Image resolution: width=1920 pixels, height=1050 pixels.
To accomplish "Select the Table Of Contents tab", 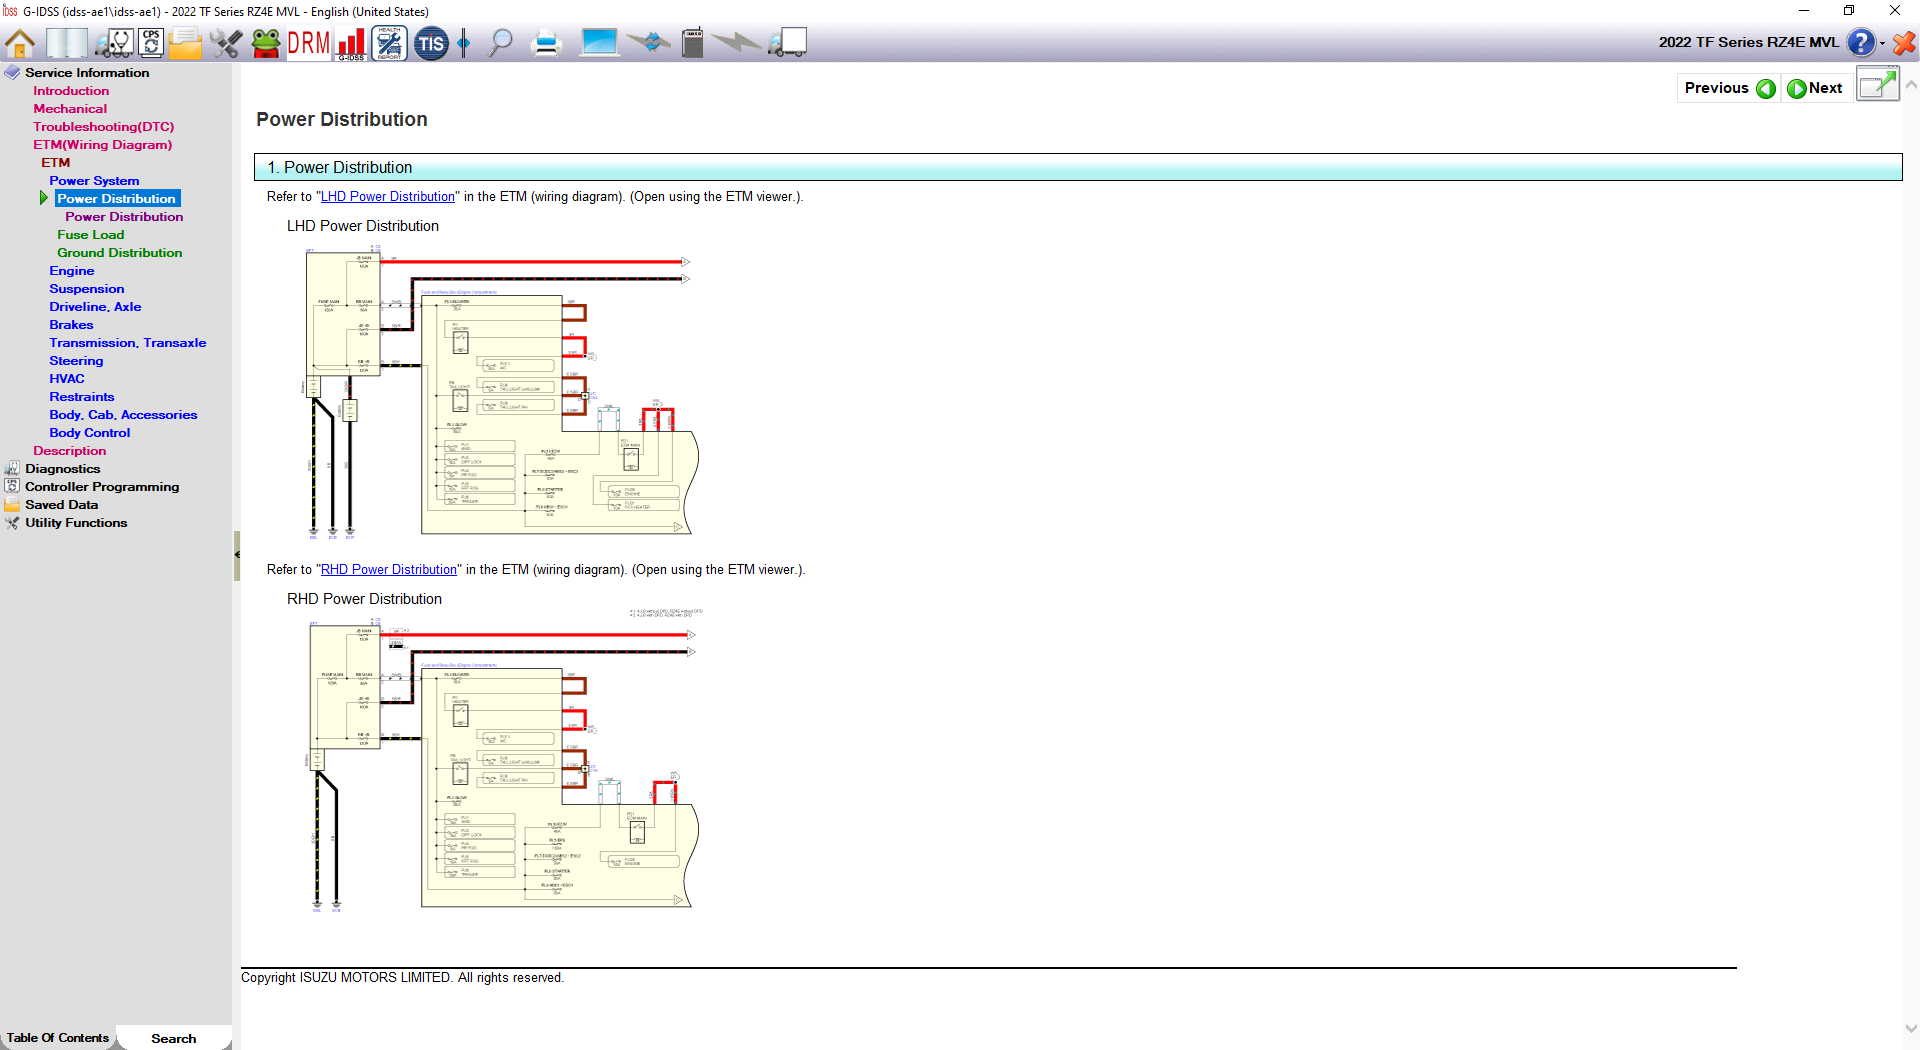I will tap(58, 1038).
